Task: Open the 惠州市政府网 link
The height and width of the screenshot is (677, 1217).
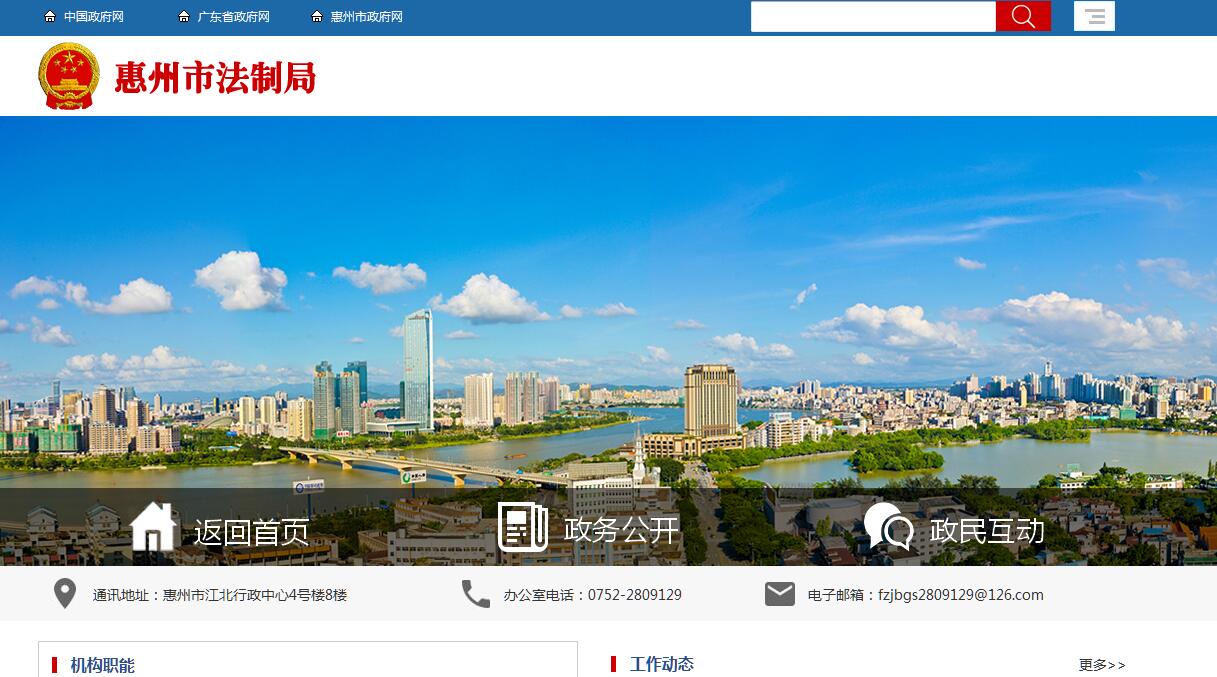Action: pos(366,17)
